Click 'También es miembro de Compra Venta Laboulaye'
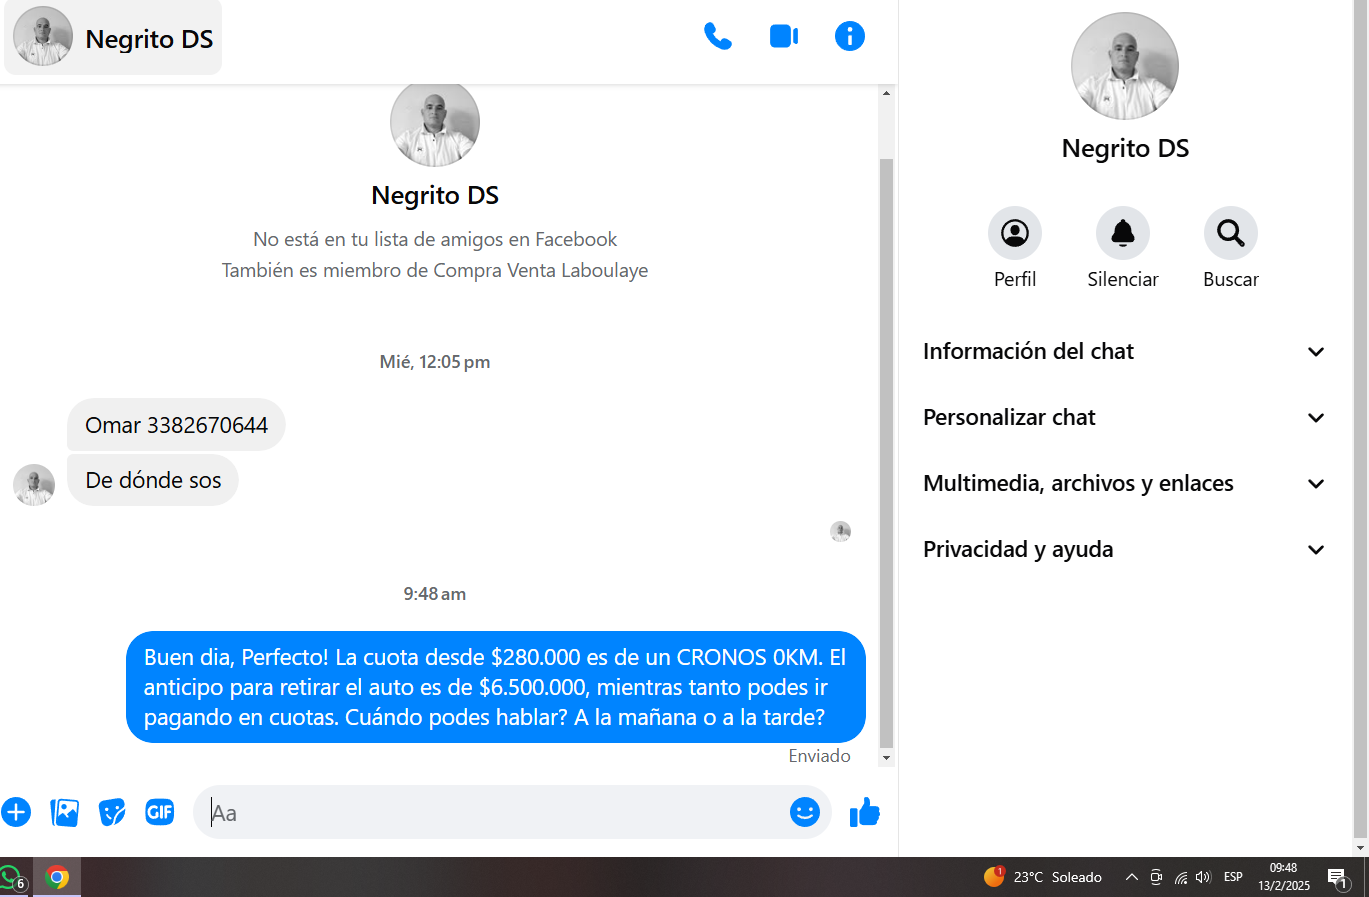The width and height of the screenshot is (1369, 897). click(x=435, y=270)
